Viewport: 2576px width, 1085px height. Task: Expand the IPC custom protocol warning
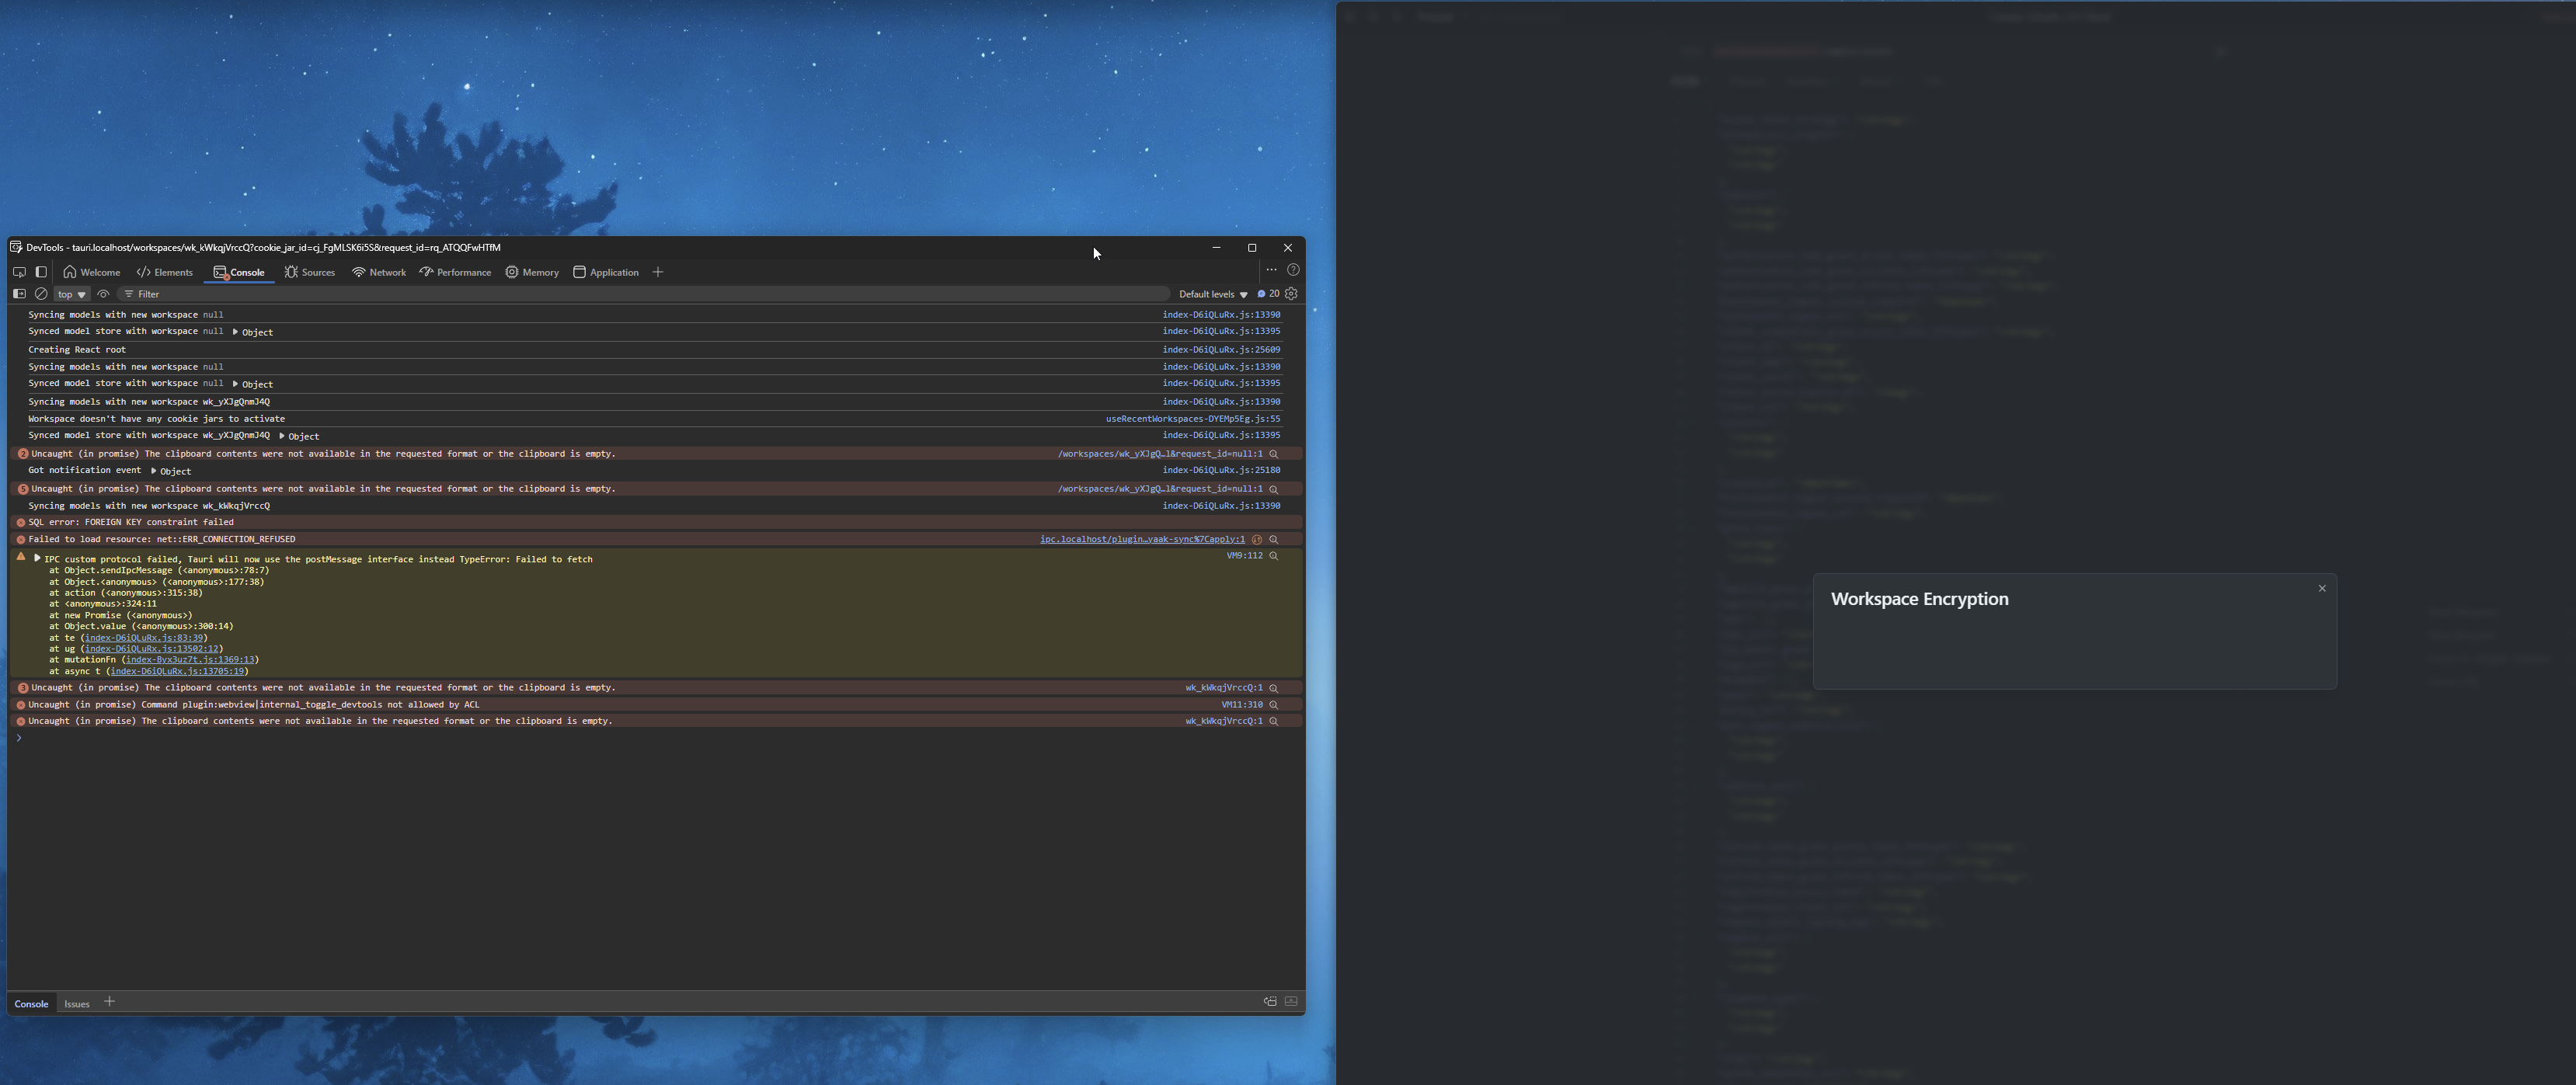(37, 558)
